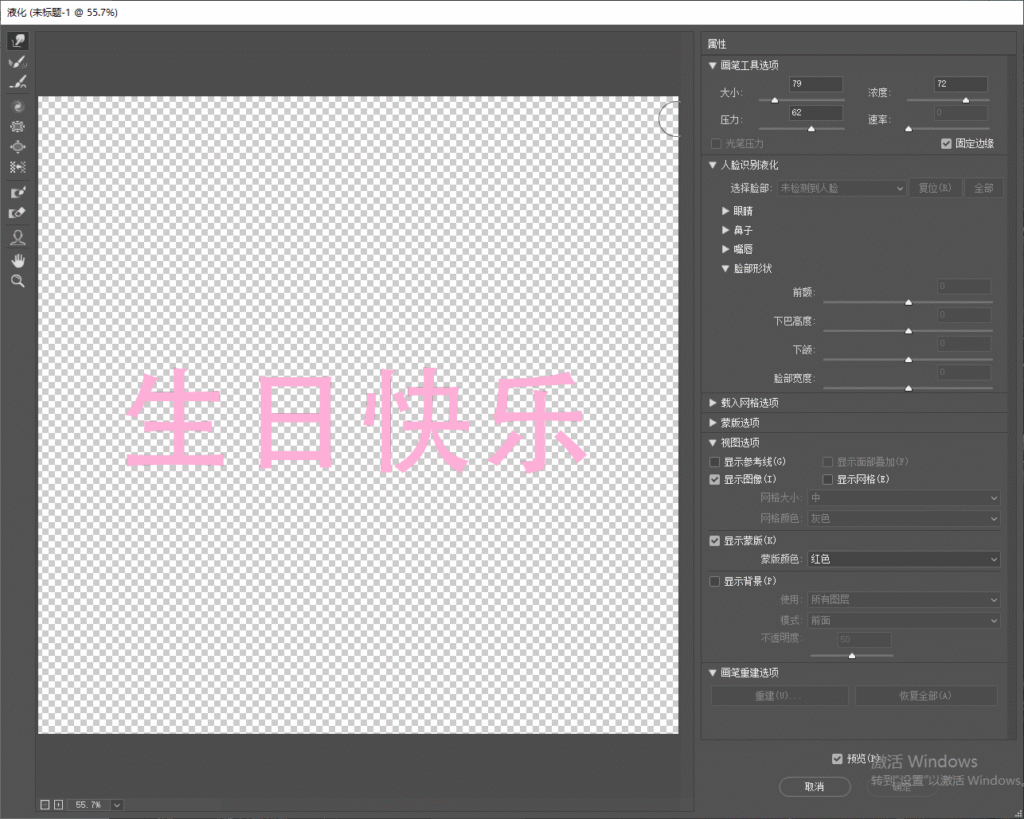The height and width of the screenshot is (819, 1024).
Task: Select the Face tool
Action: (18, 237)
